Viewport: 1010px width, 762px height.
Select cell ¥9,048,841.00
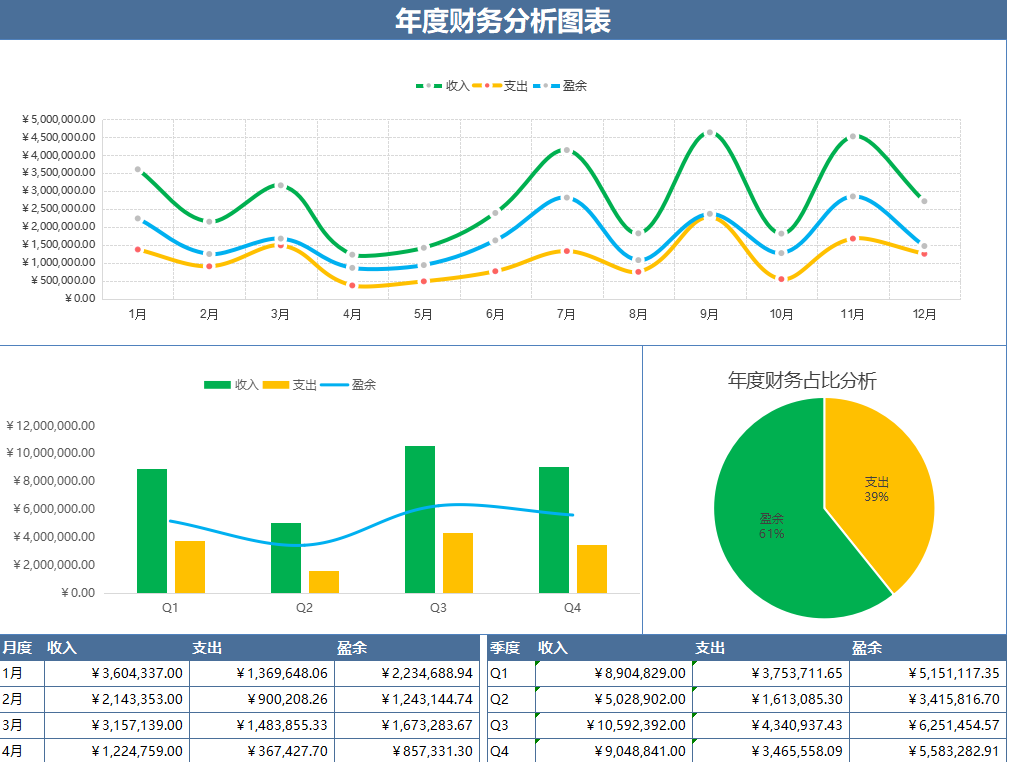pyautogui.click(x=614, y=751)
